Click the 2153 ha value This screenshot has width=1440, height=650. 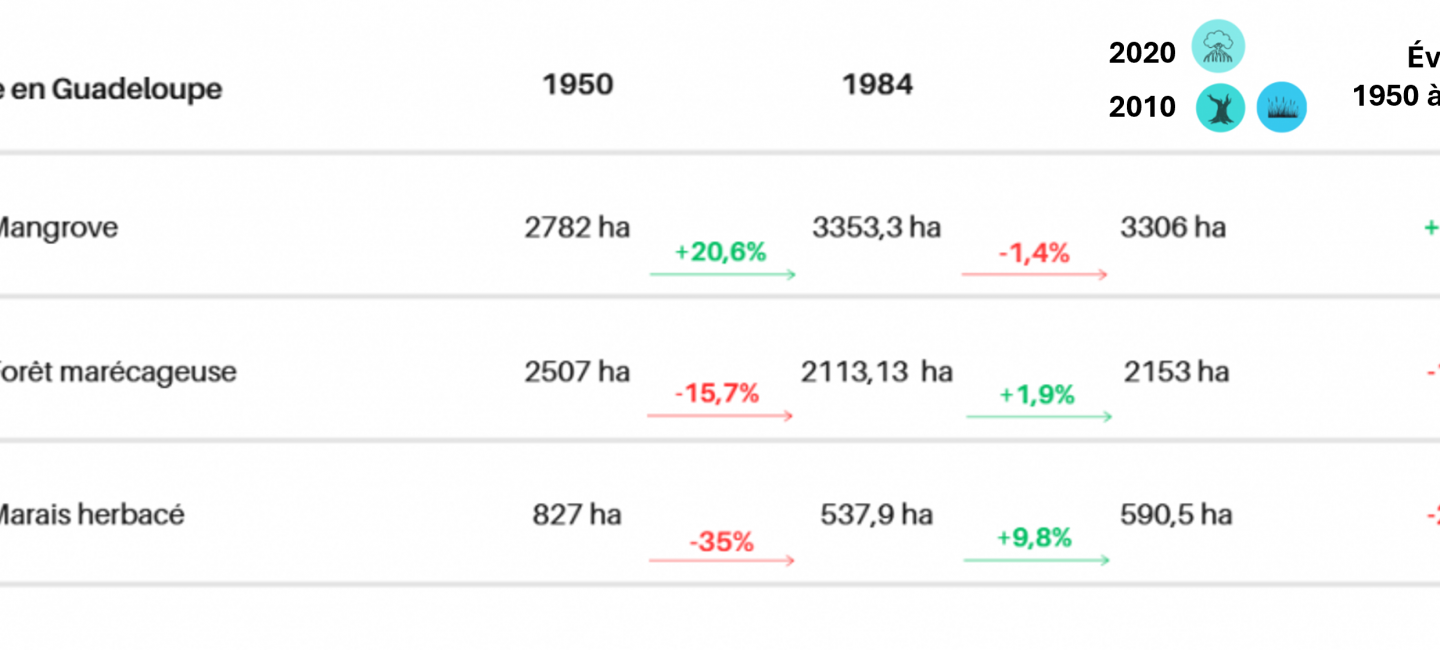(x=1175, y=372)
